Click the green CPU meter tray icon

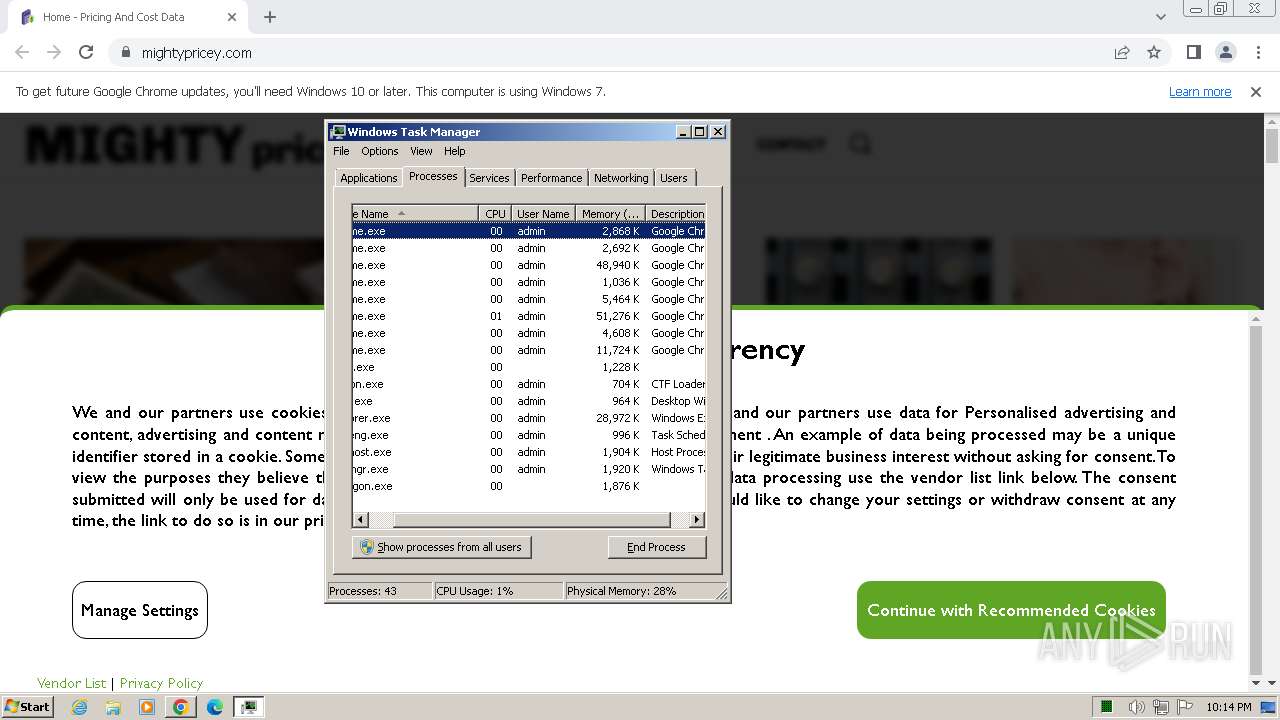click(x=1107, y=707)
